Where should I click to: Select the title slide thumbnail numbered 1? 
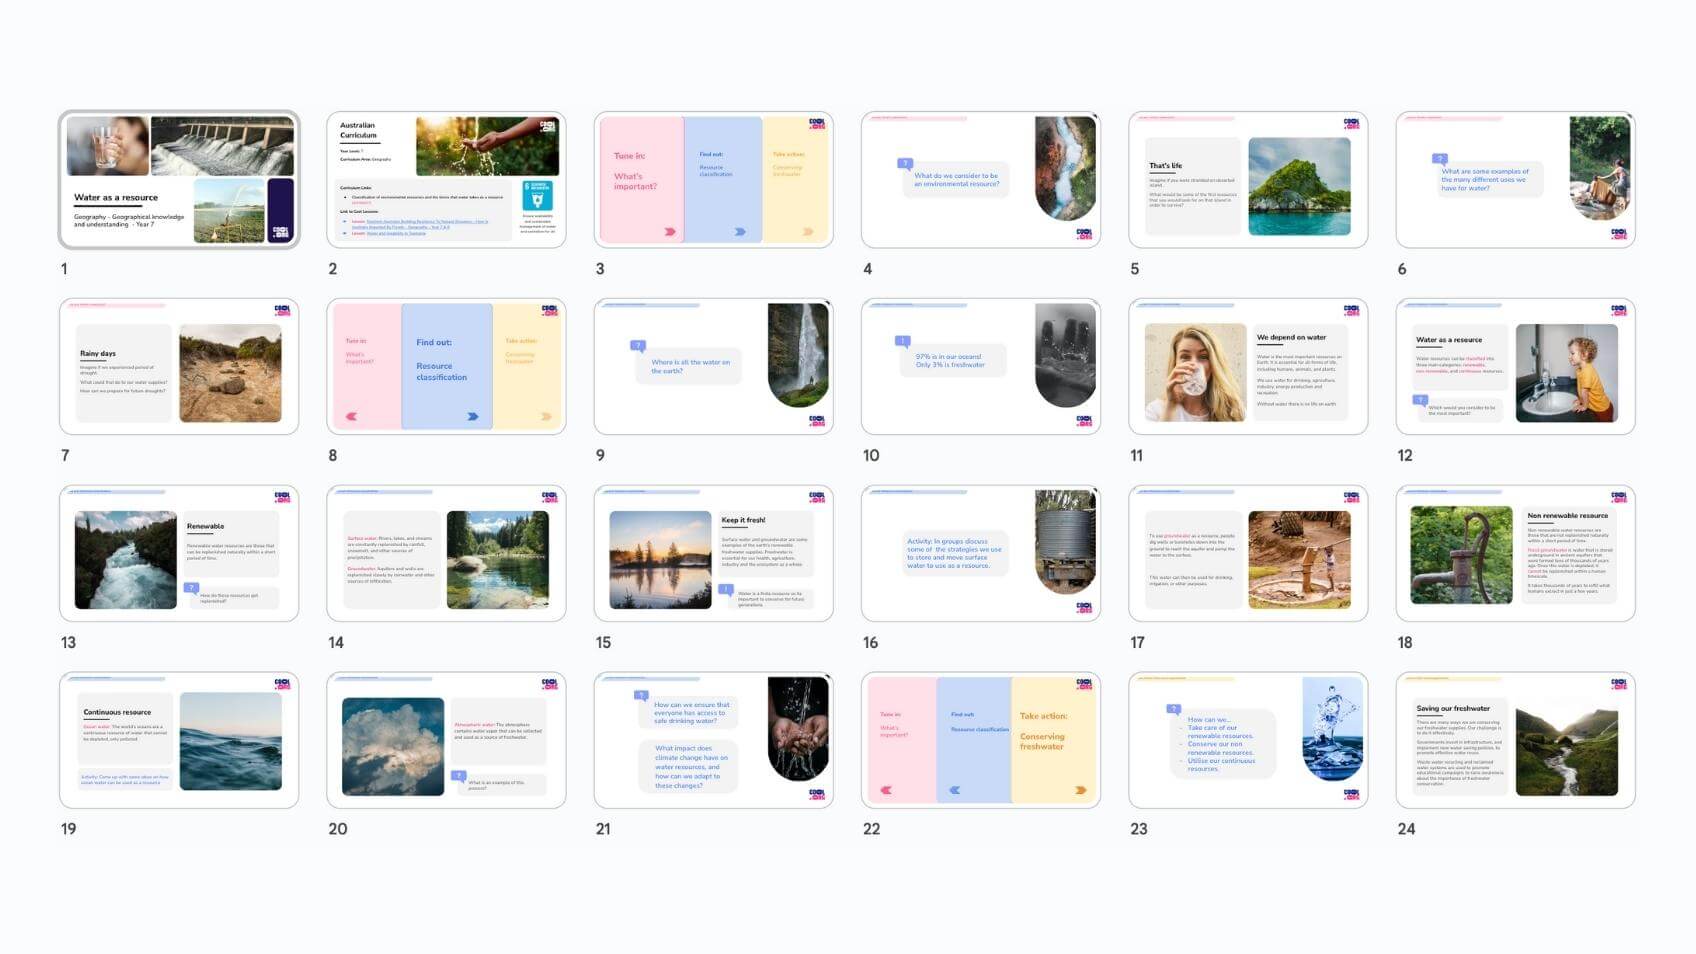point(179,180)
